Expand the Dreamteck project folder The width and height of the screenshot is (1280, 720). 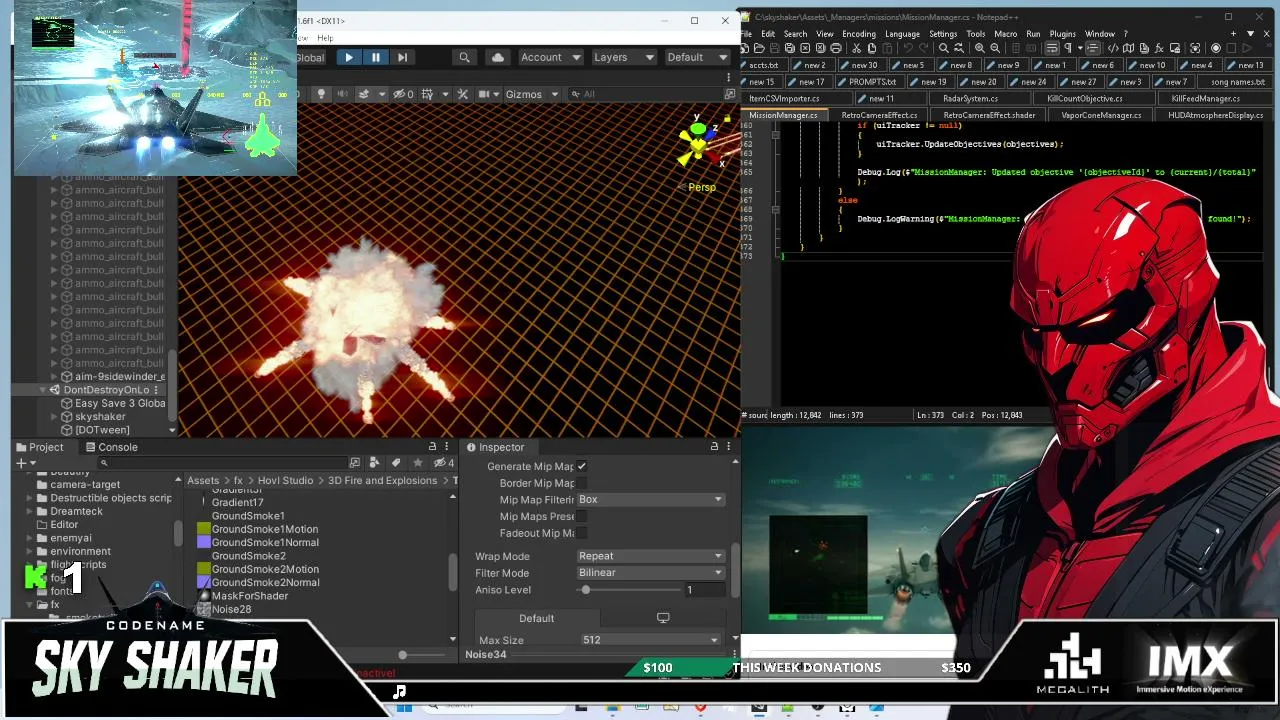29,511
